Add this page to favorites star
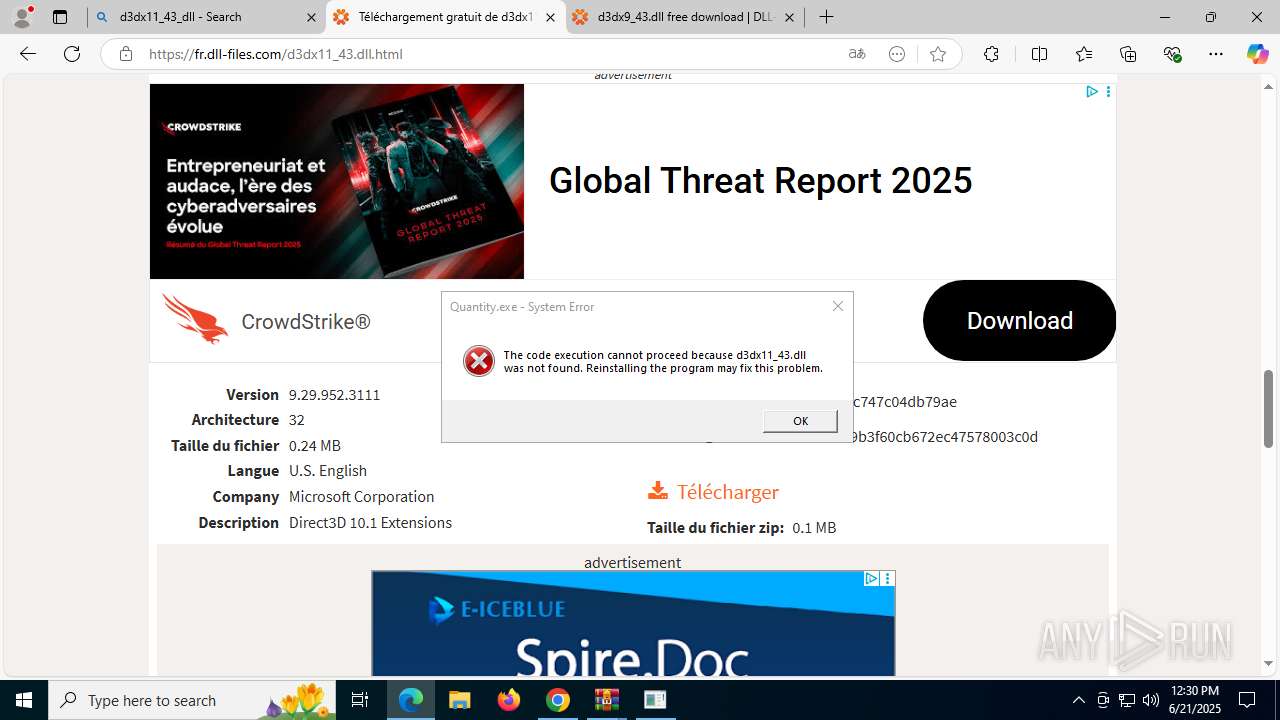The width and height of the screenshot is (1280, 720). coord(937,54)
